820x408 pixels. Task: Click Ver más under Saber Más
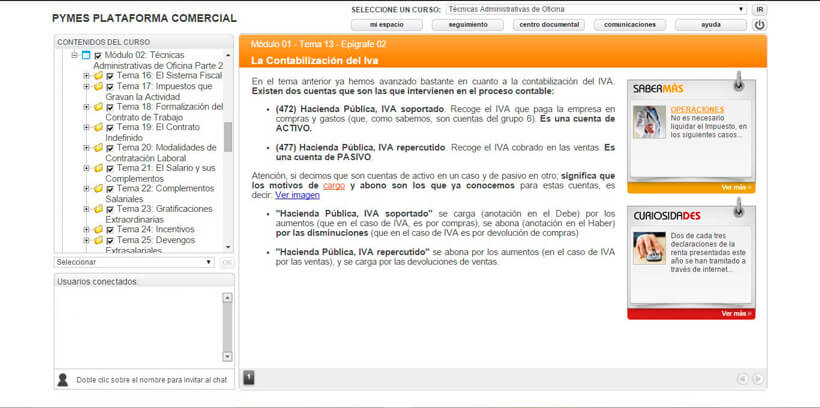pyautogui.click(x=736, y=187)
